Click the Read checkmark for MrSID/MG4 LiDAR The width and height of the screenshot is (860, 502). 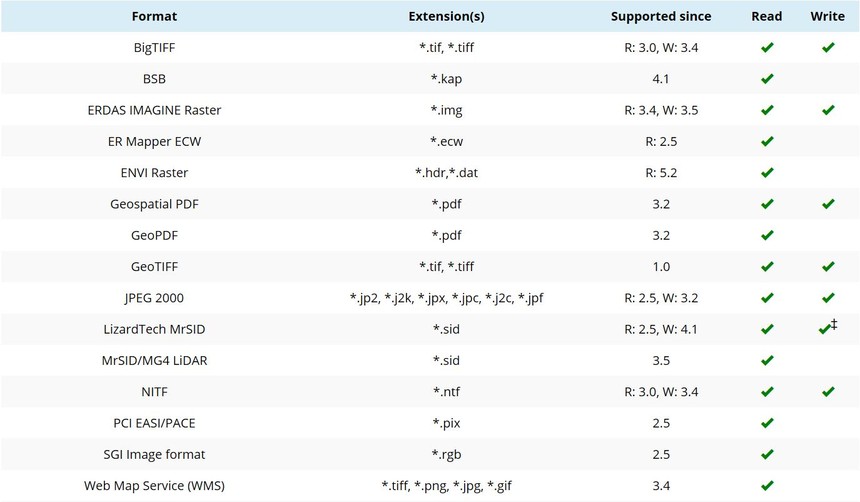767,360
